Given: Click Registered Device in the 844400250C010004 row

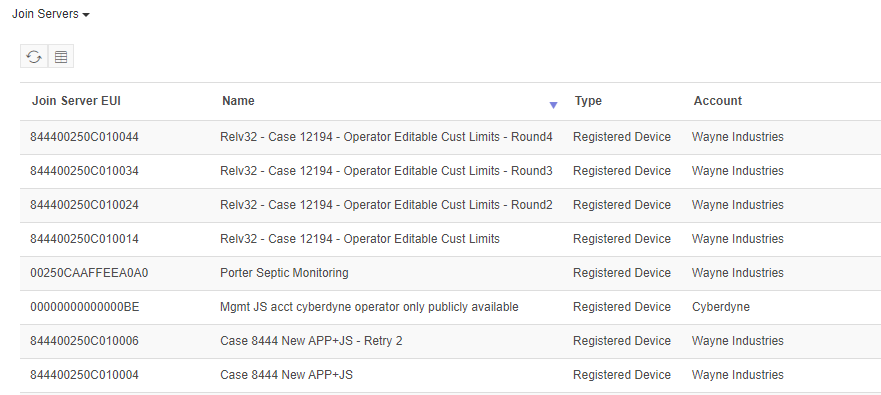Looking at the screenshot, I should point(622,375).
